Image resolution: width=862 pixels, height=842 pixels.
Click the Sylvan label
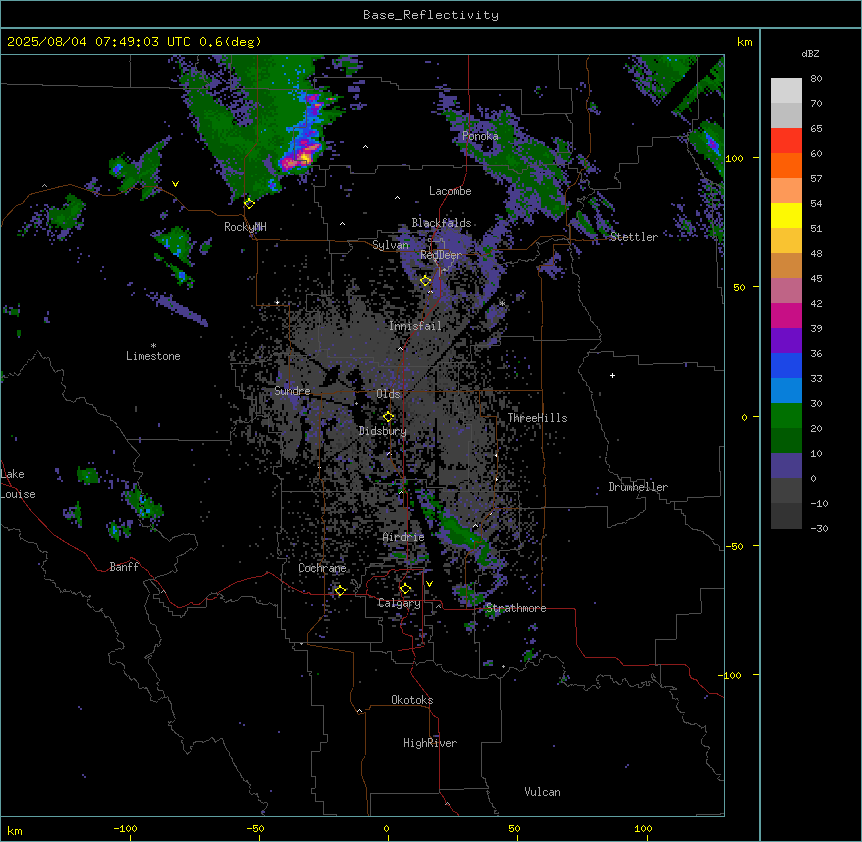[x=390, y=245]
